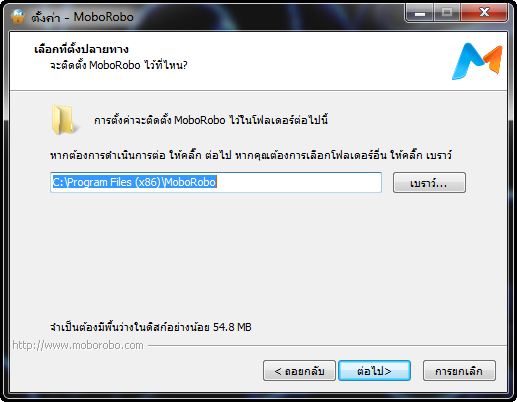Go back with the < ถอยกลับ button
The width and height of the screenshot is (517, 402).
[x=299, y=370]
